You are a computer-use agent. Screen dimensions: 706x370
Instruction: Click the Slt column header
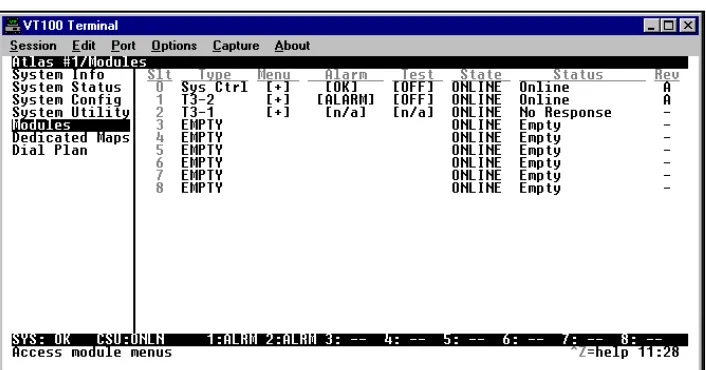point(159,75)
